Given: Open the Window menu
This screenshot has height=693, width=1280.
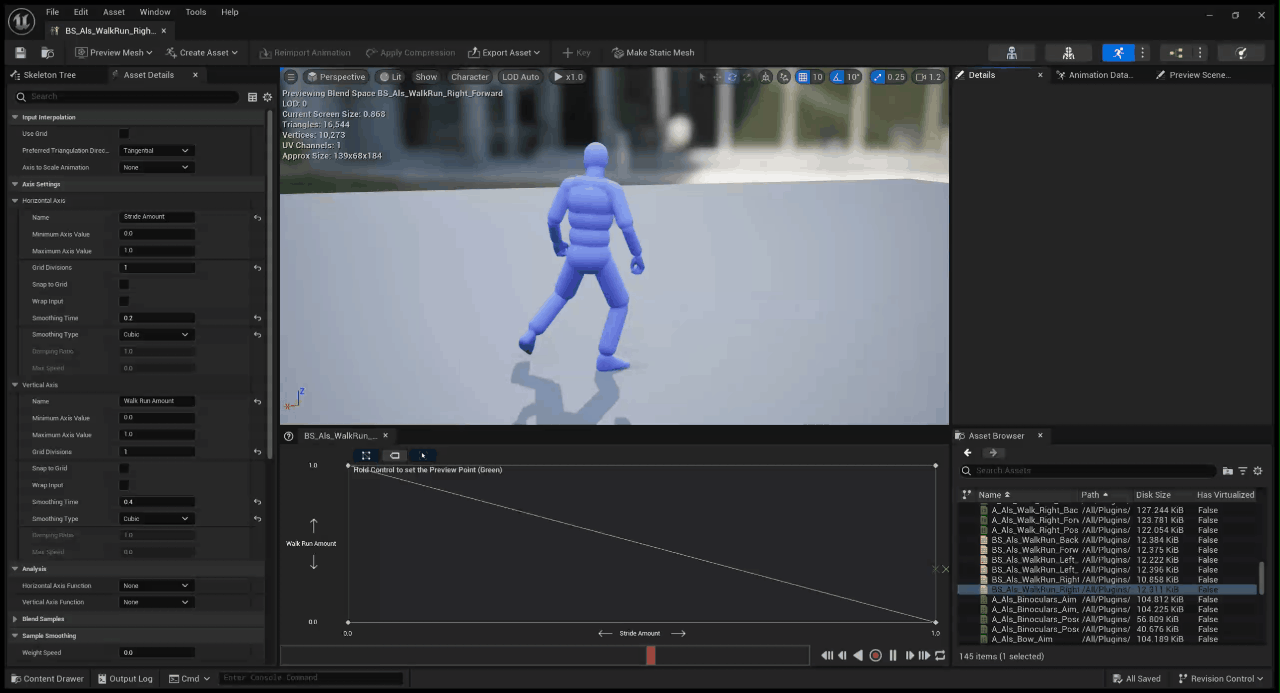Looking at the screenshot, I should (x=154, y=12).
